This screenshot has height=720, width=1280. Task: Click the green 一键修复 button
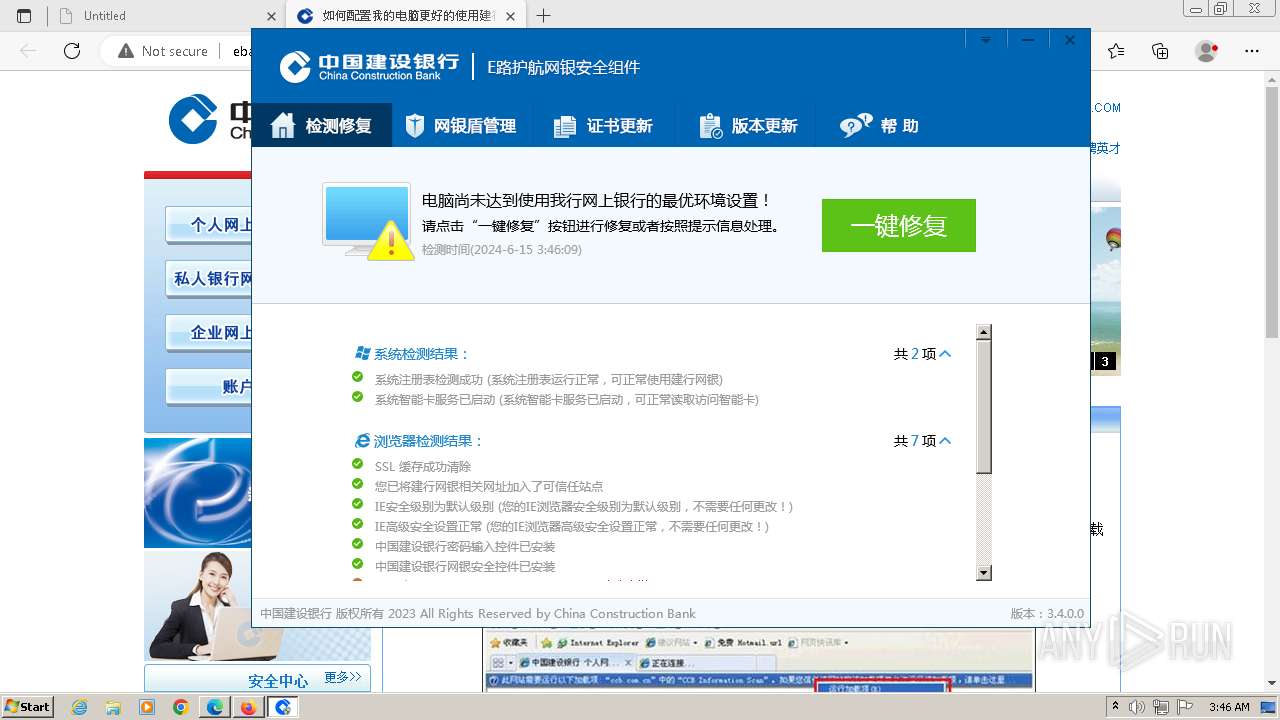pyautogui.click(x=898, y=225)
